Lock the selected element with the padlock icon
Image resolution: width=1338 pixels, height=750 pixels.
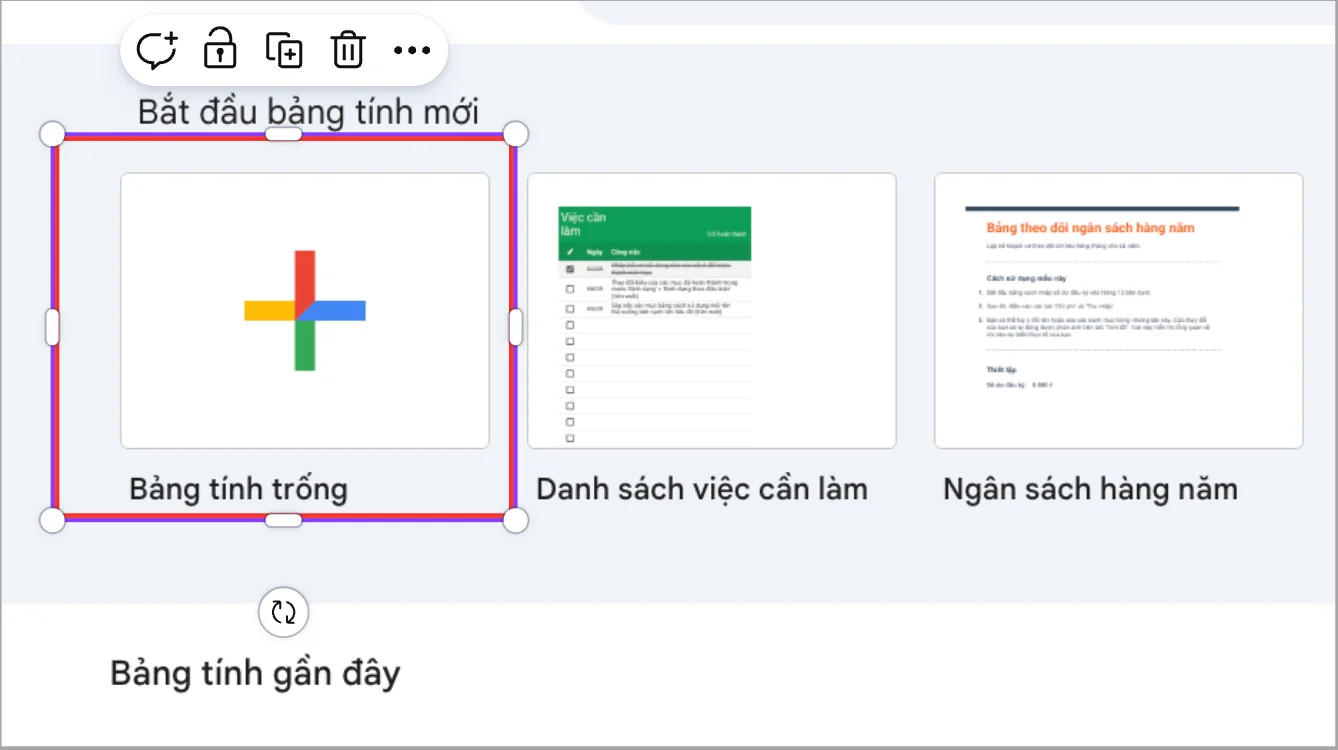[220, 49]
